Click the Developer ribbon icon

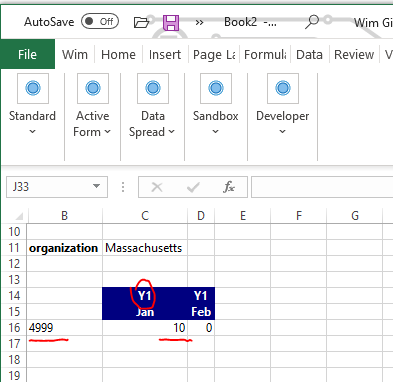tap(283, 88)
